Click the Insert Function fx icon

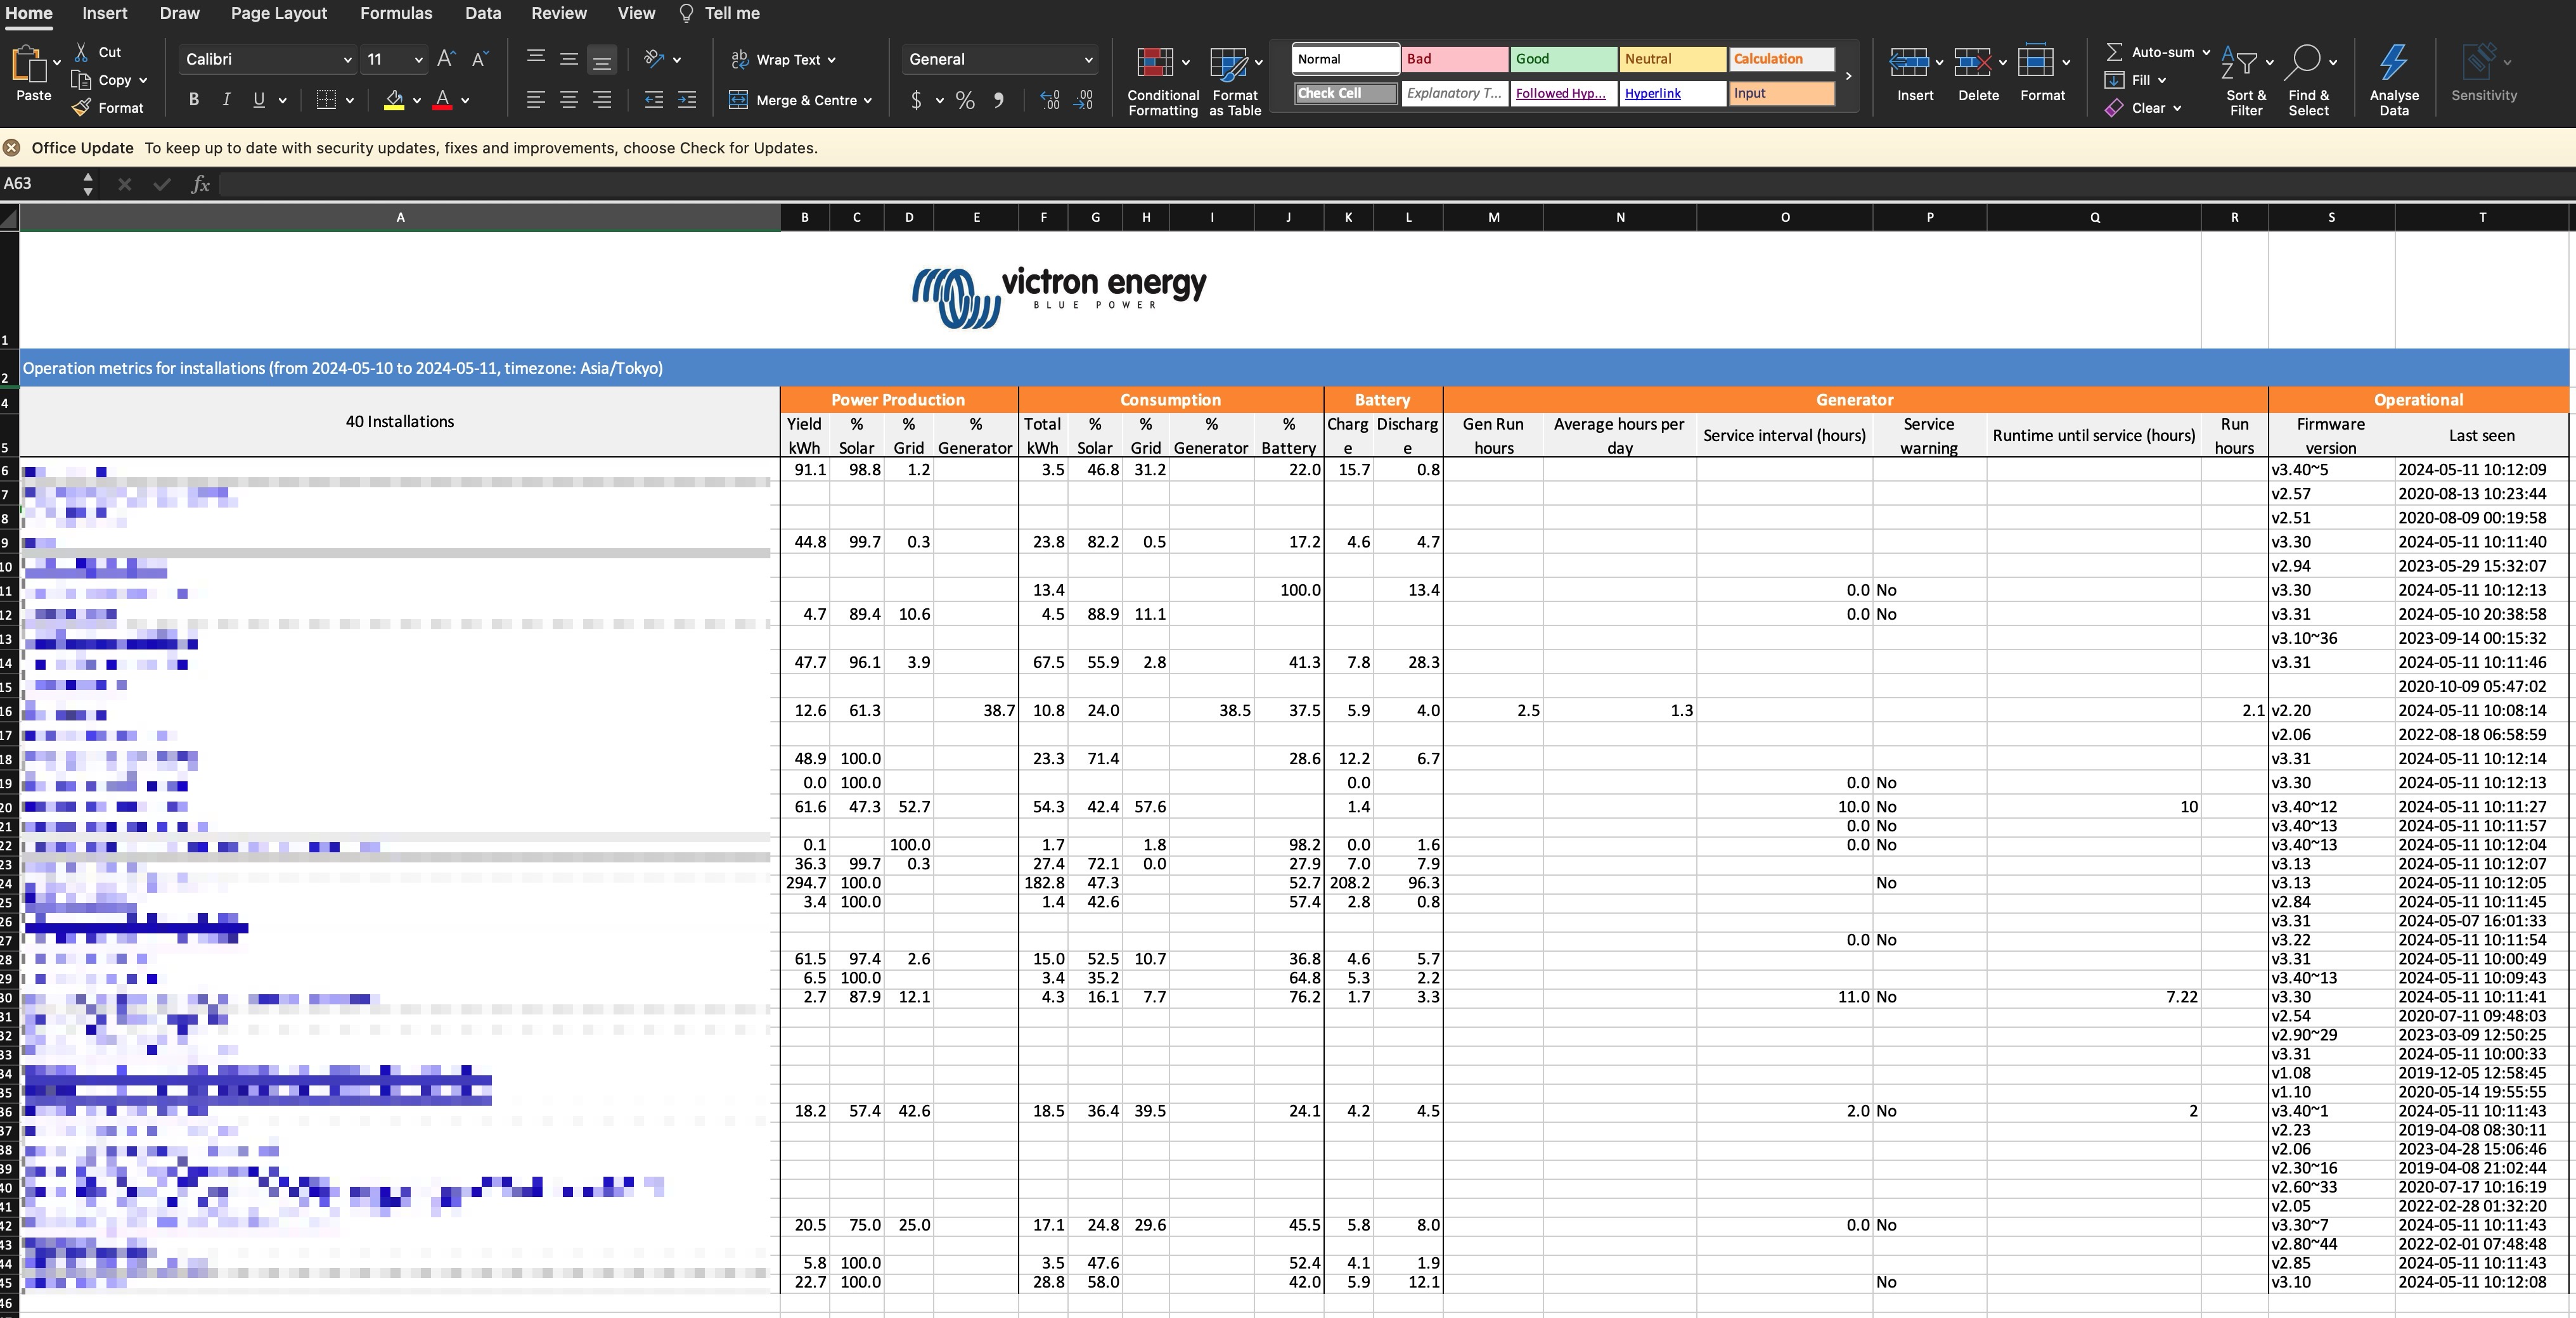click(x=200, y=184)
